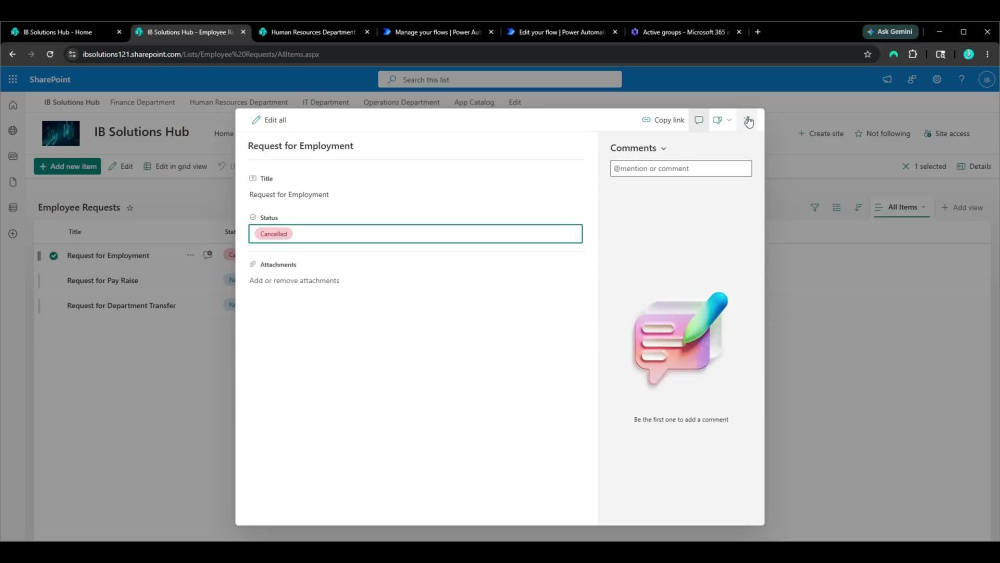
Task: Open Site access link
Action: 946,134
